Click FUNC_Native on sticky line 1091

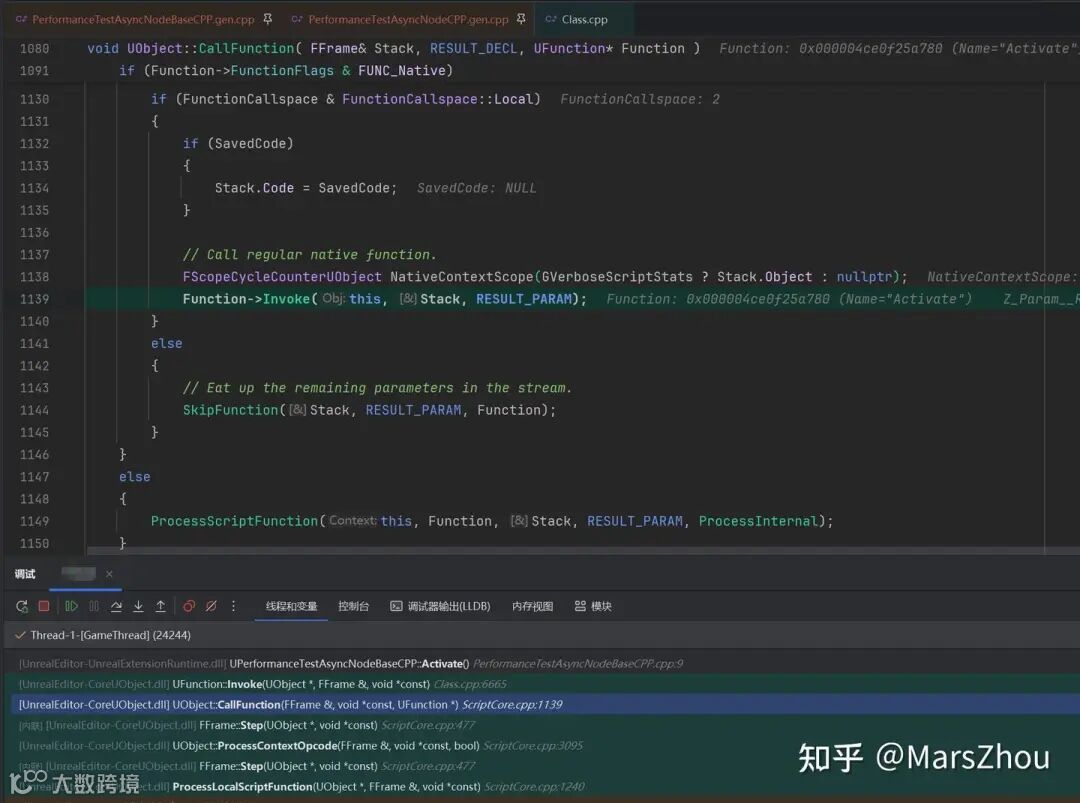pos(402,70)
